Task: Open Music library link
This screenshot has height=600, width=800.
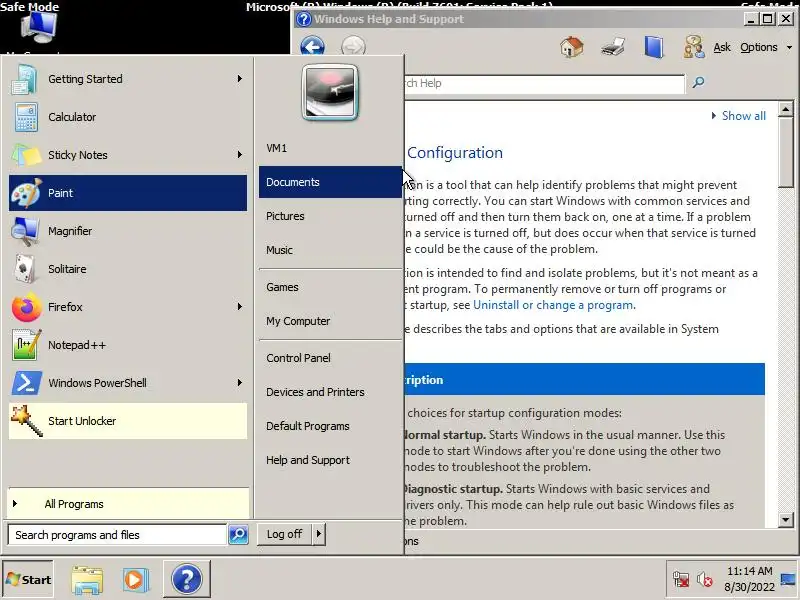Action: tap(330, 250)
